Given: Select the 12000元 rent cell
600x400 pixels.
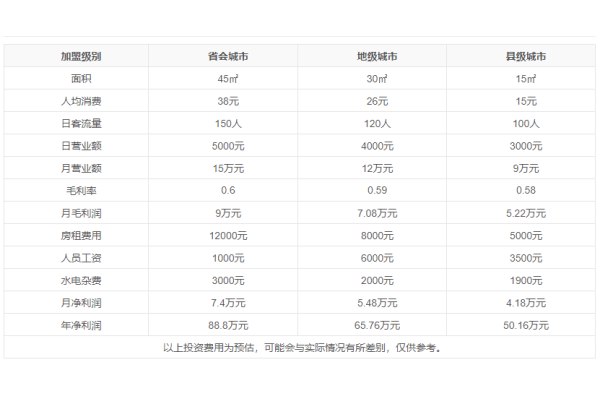Looking at the screenshot, I should [x=223, y=235].
